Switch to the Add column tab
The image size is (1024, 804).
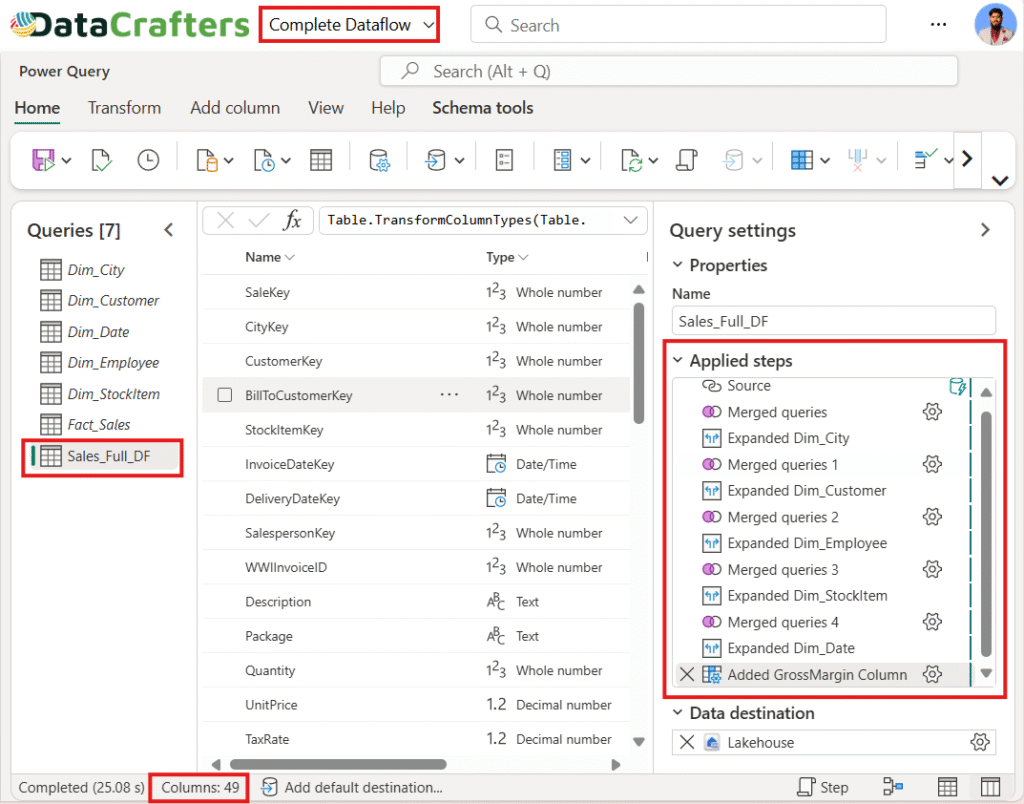pos(235,108)
